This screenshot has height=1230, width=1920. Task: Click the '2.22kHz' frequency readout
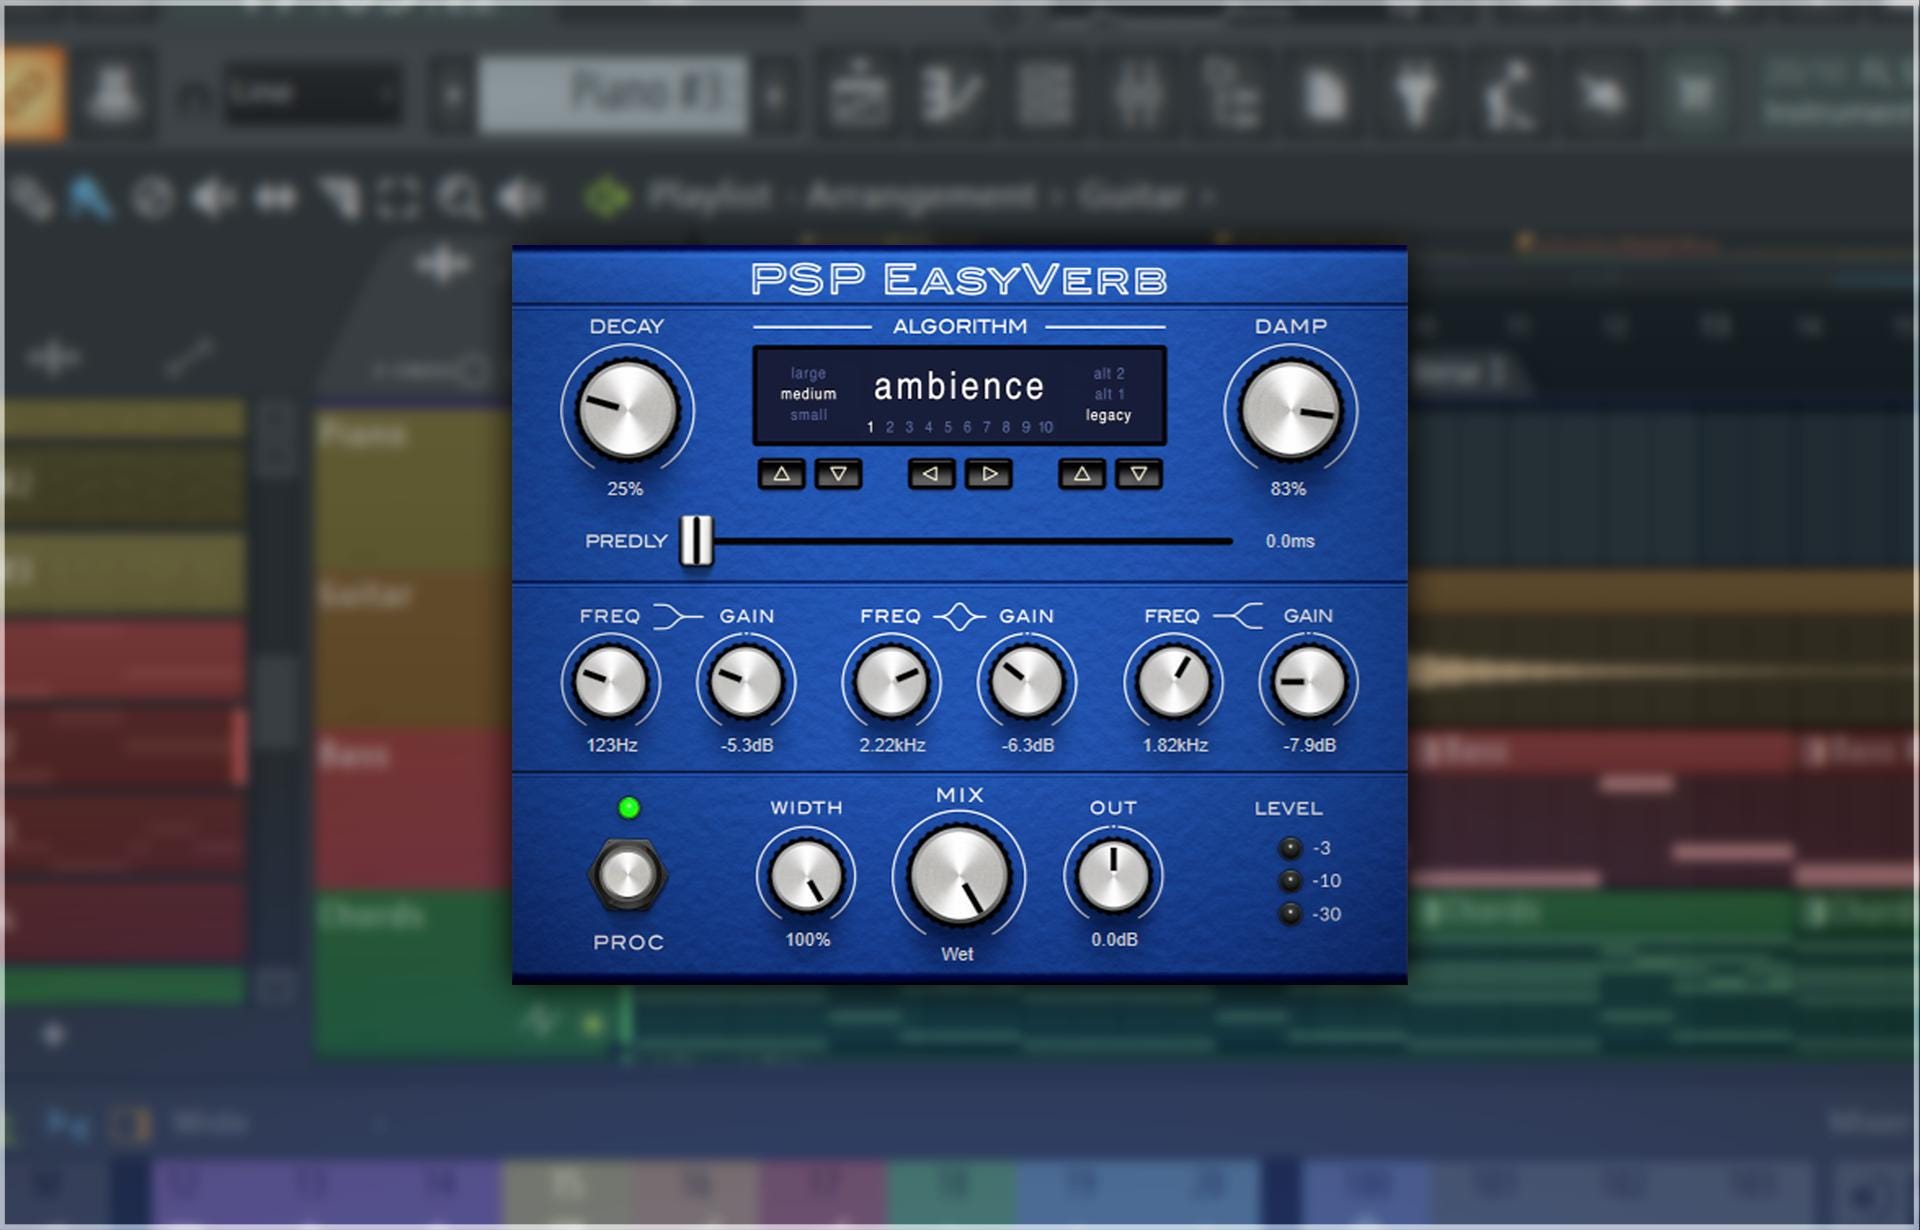pos(892,745)
